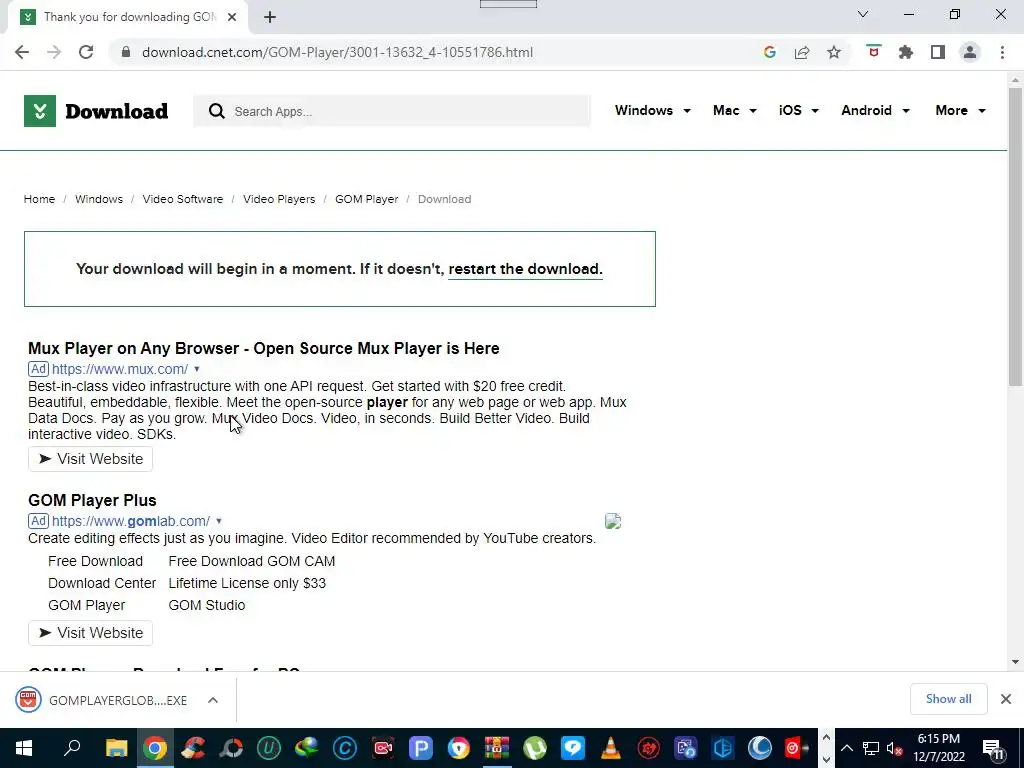Open the https://www.gomlab.com/ ad link

tap(131, 521)
